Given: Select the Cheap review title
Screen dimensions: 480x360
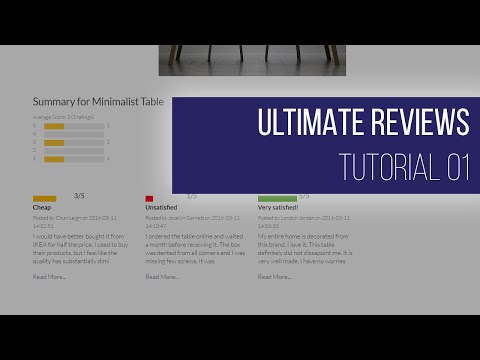Looking at the screenshot, I should point(42,207).
